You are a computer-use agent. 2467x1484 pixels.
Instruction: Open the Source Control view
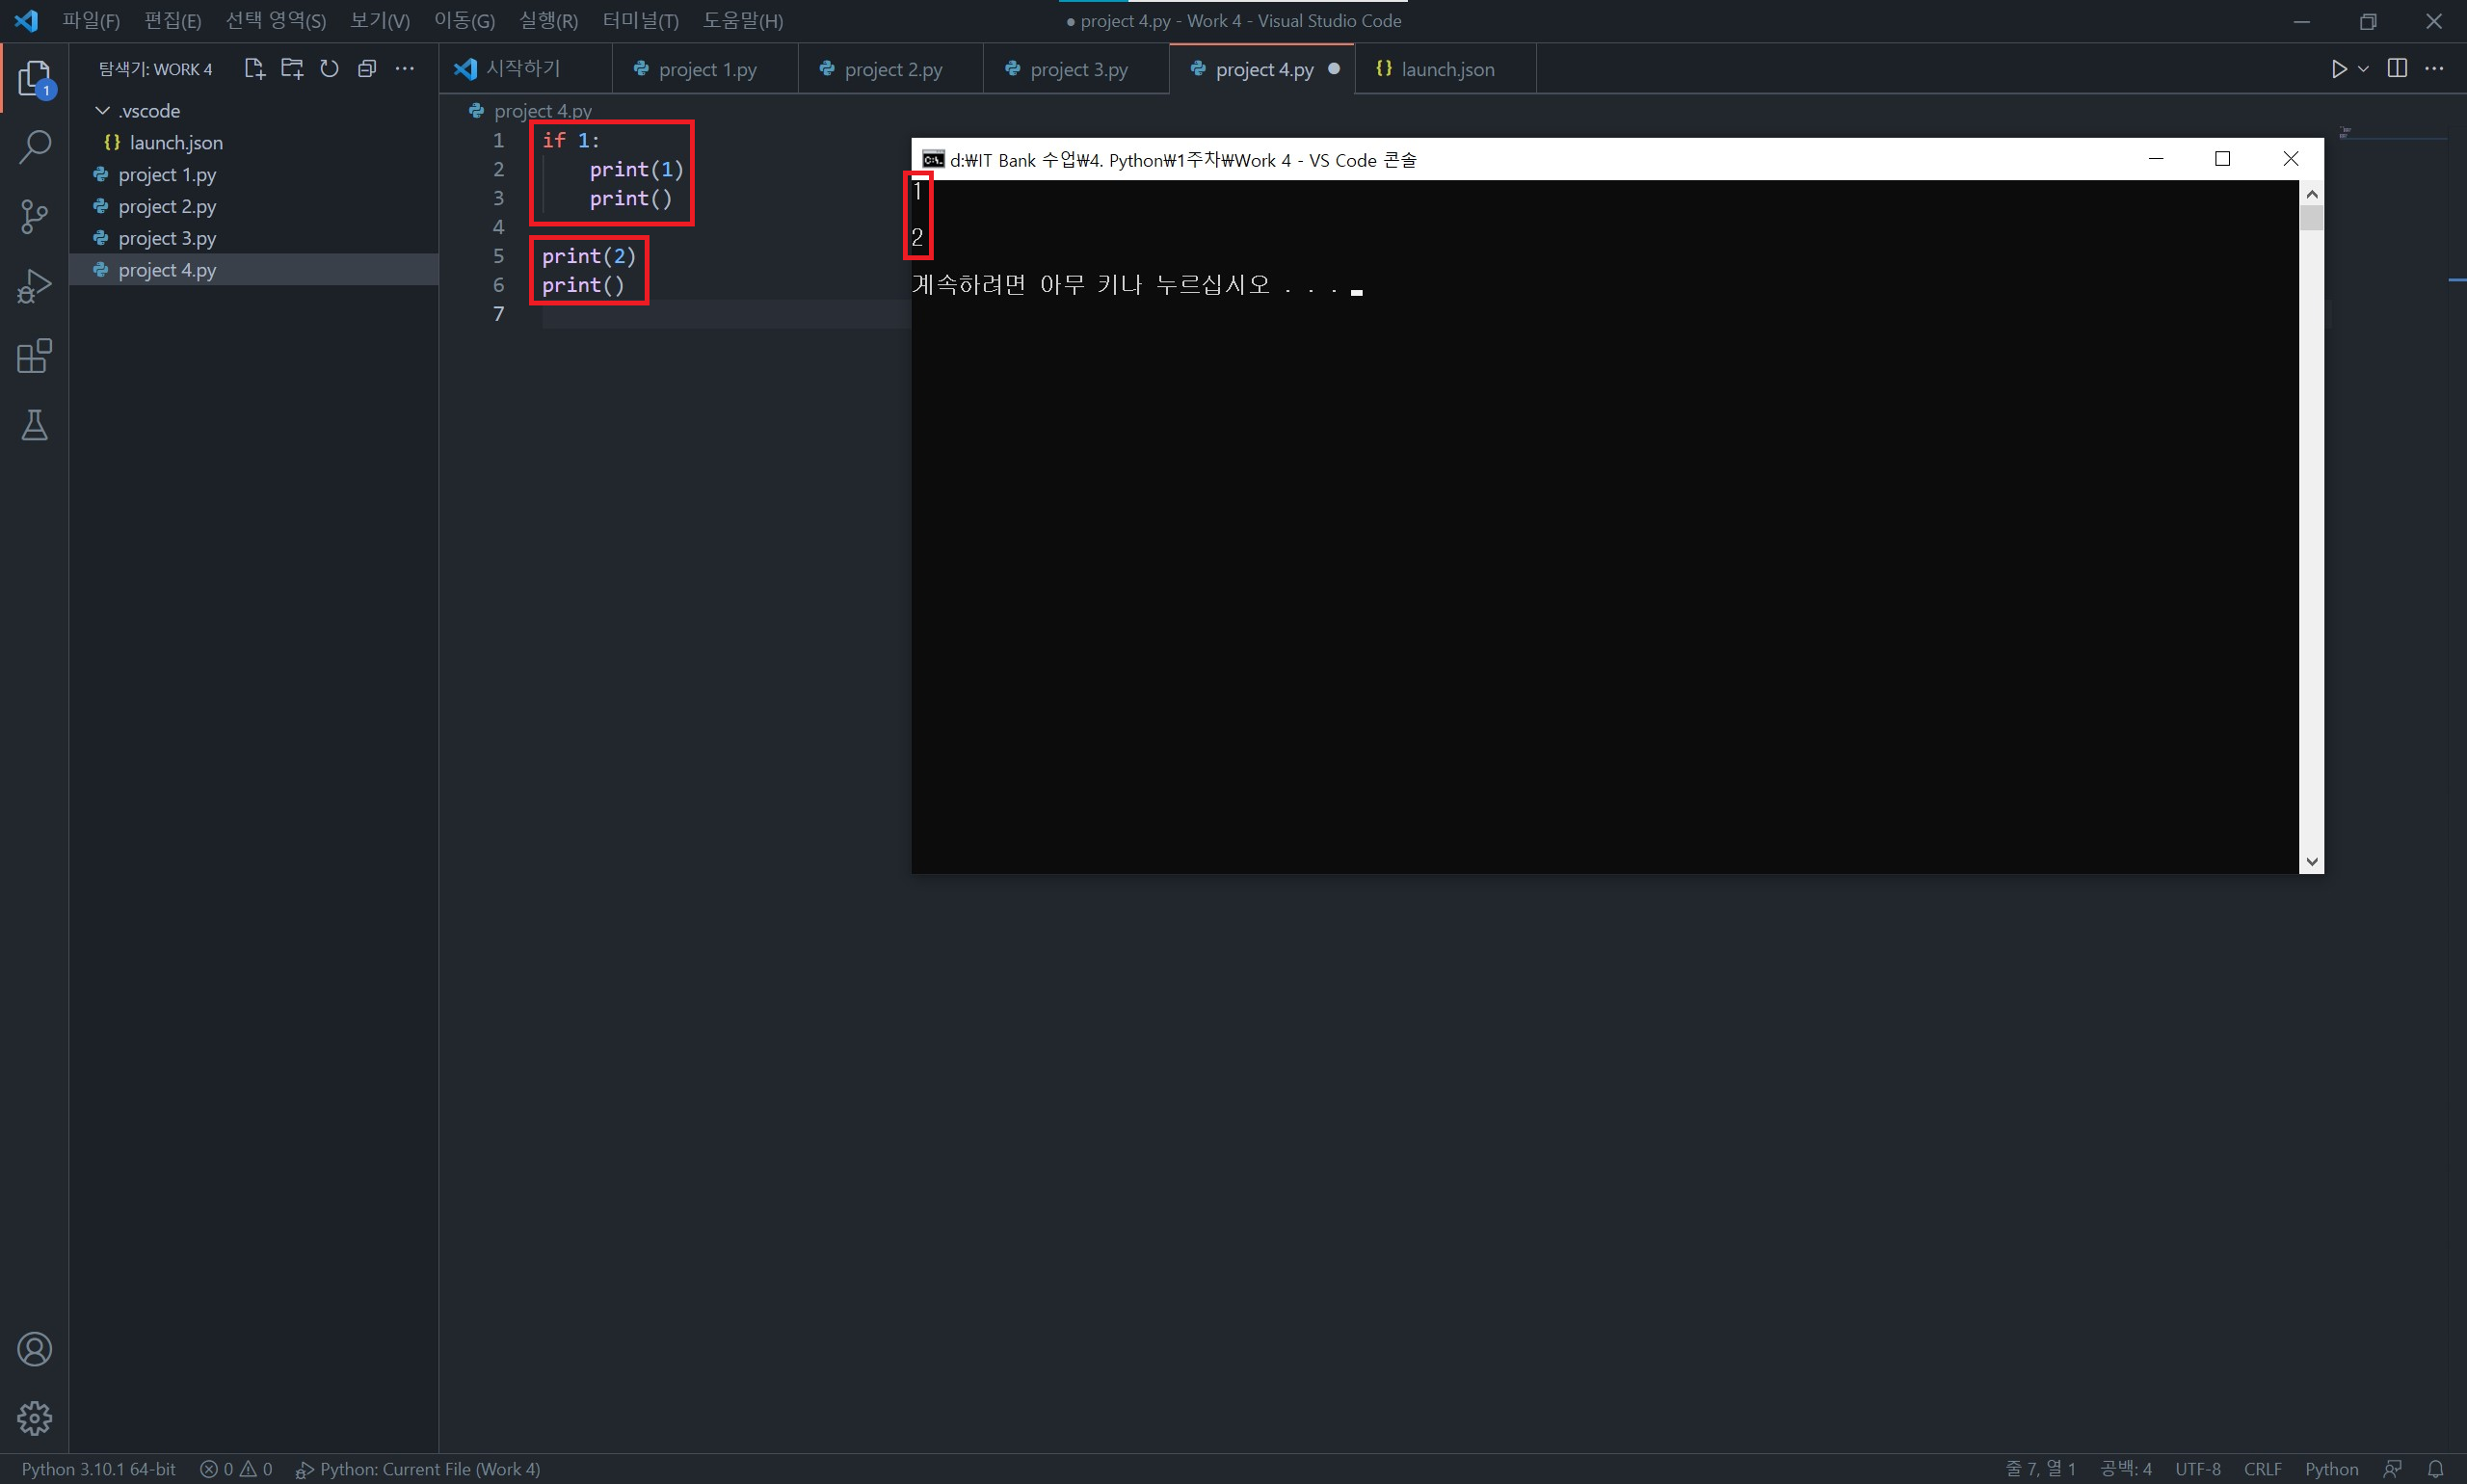[34, 216]
